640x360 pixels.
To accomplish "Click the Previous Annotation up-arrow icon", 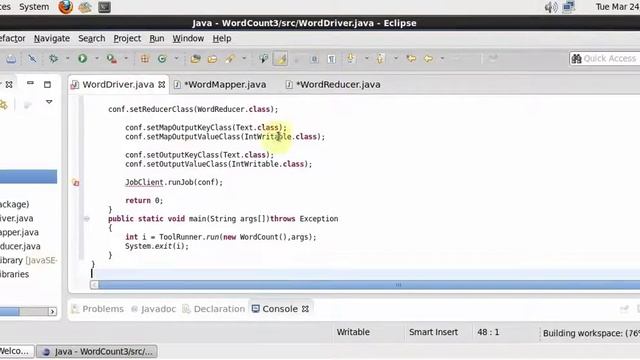I will [x=380, y=59].
